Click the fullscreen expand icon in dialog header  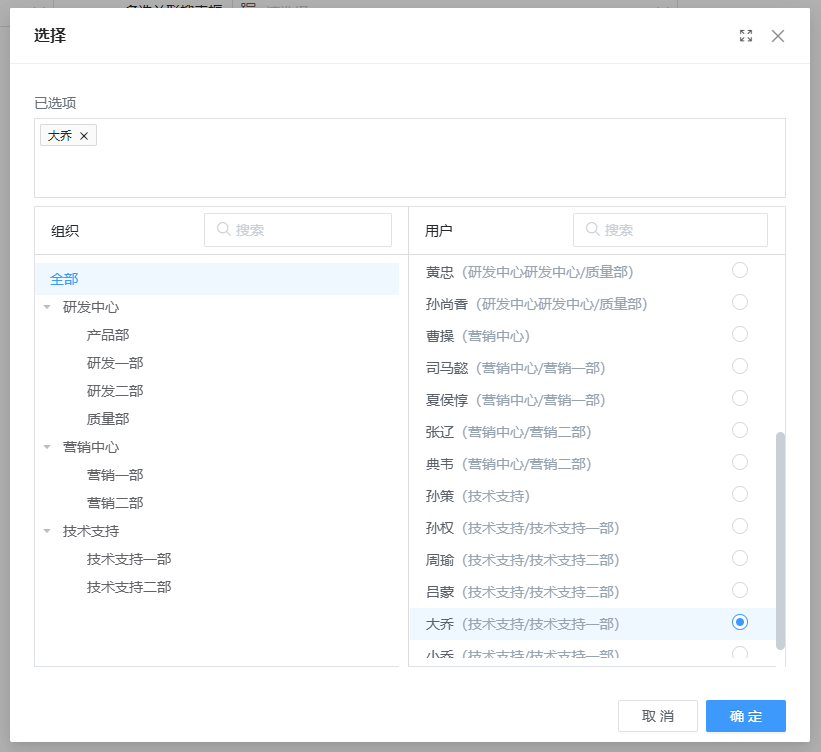pyautogui.click(x=746, y=36)
